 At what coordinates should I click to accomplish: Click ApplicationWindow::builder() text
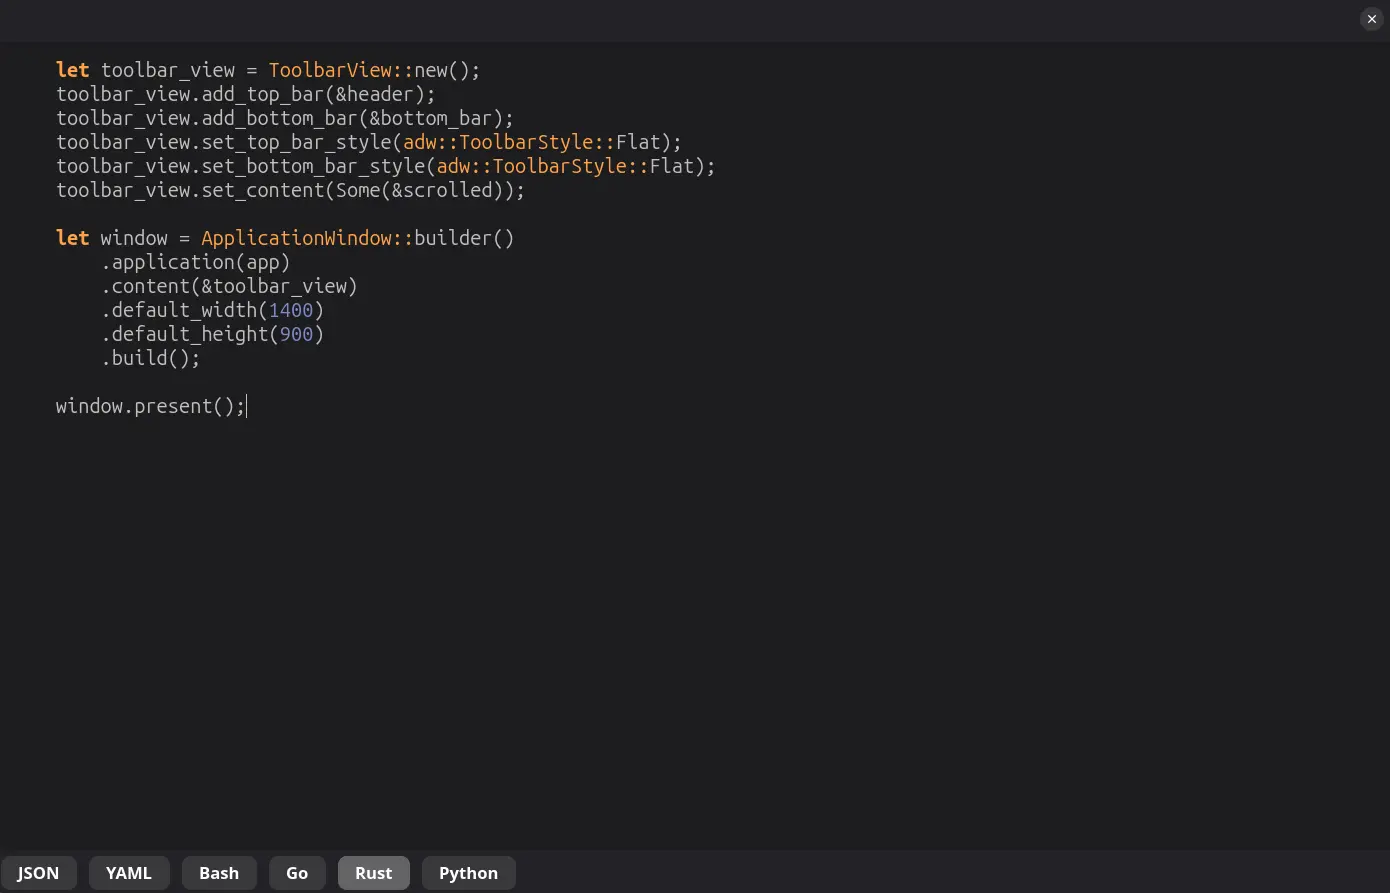(x=358, y=238)
